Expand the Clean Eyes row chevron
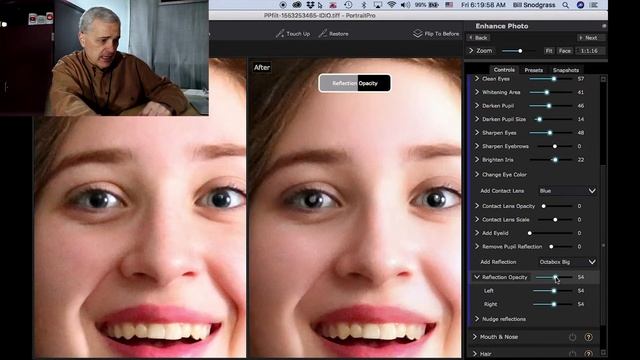This screenshot has height=360, width=640. [x=476, y=78]
